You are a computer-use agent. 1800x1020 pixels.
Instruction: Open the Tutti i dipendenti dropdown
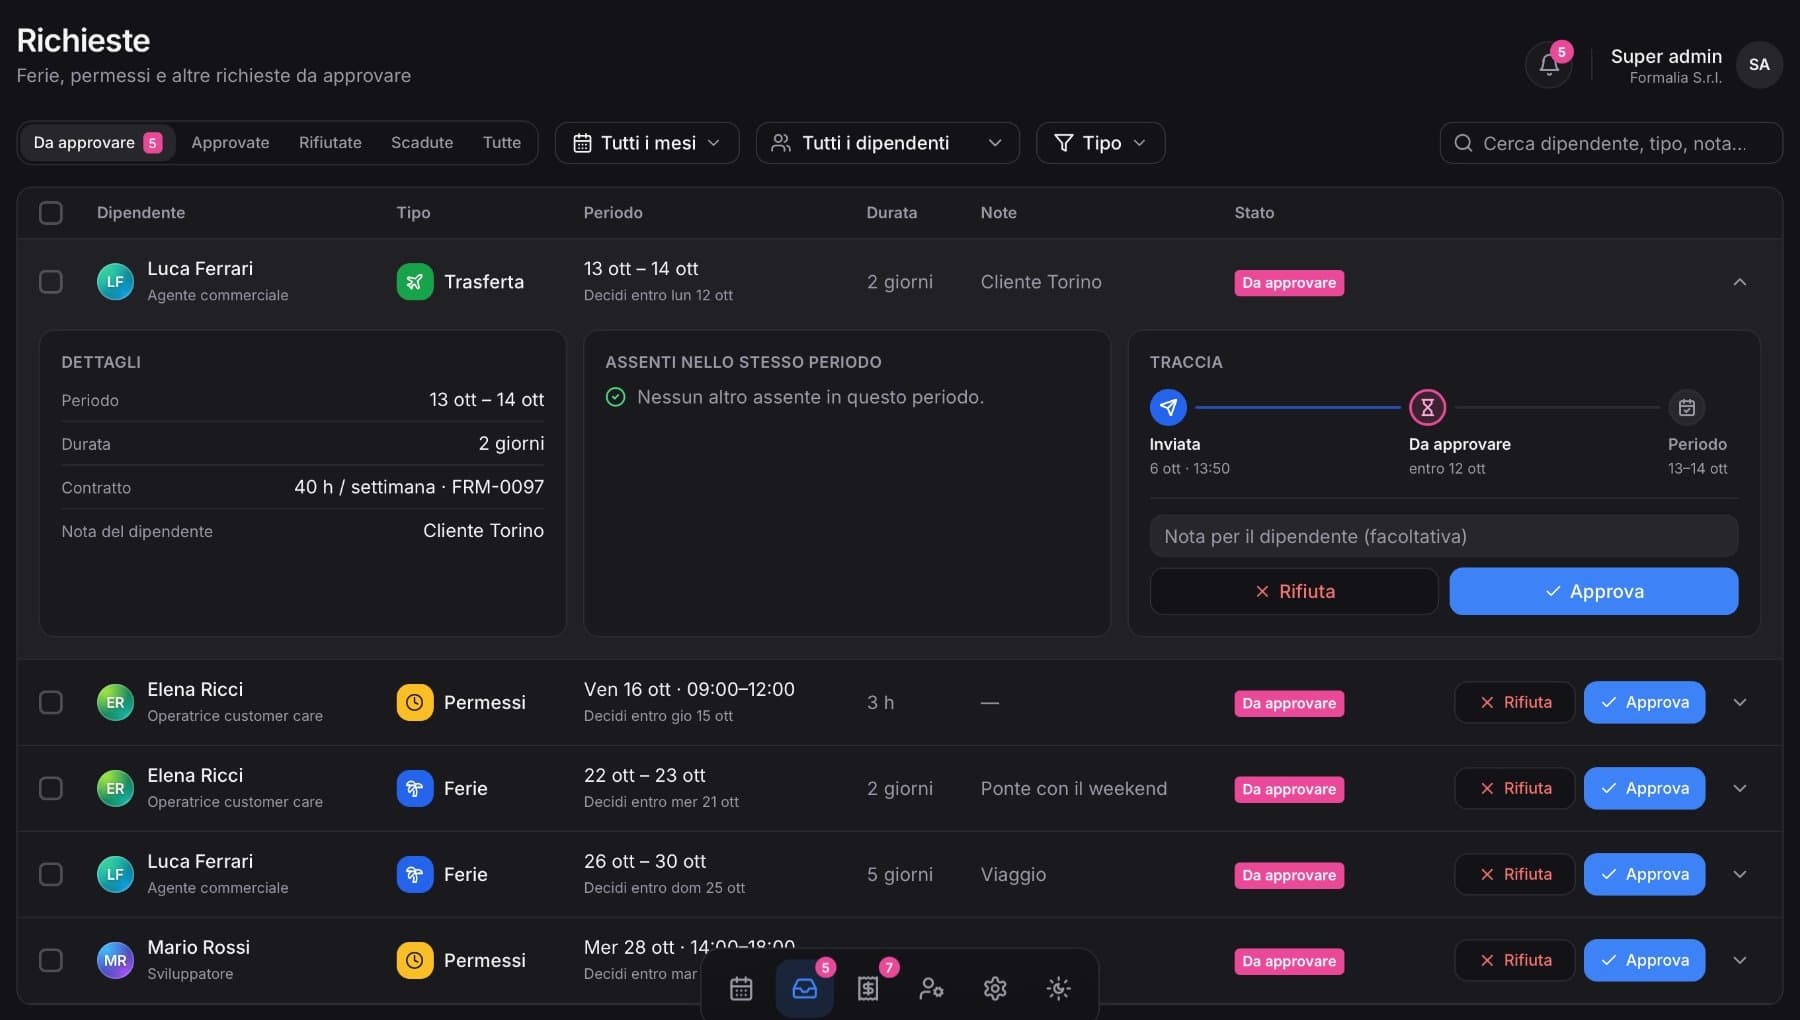(x=888, y=143)
